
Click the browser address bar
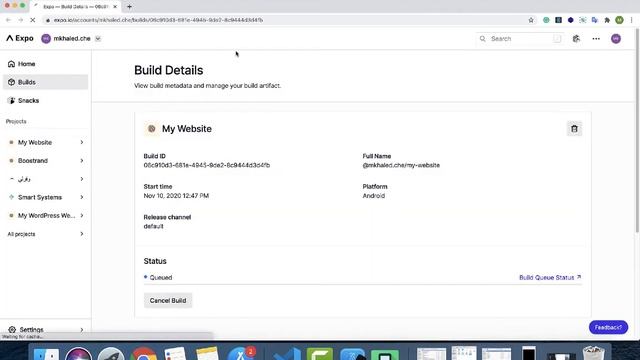click(x=286, y=20)
